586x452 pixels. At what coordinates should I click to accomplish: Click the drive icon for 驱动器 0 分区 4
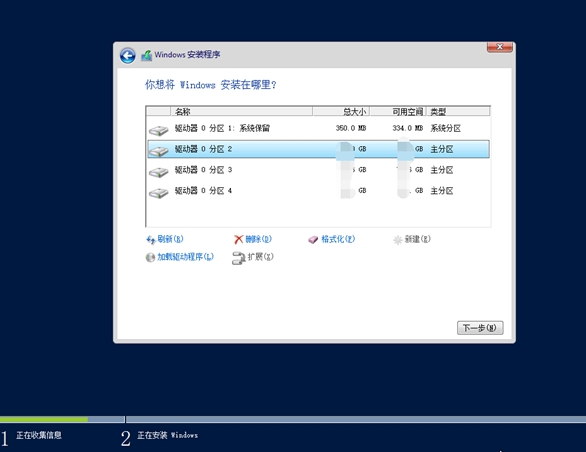pyautogui.click(x=159, y=192)
